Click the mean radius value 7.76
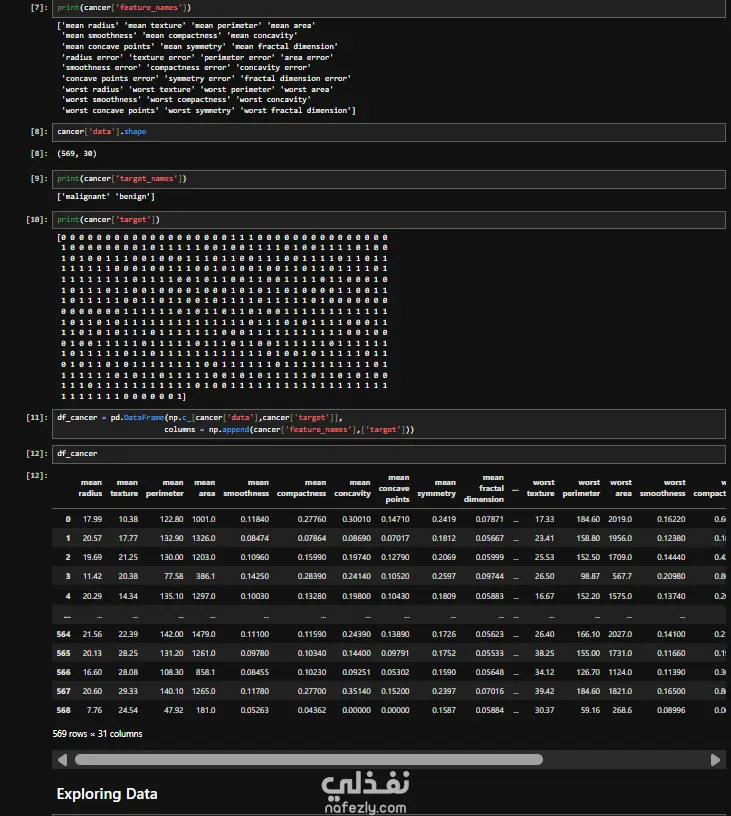Viewport: 731px width, 816px height. click(x=94, y=710)
